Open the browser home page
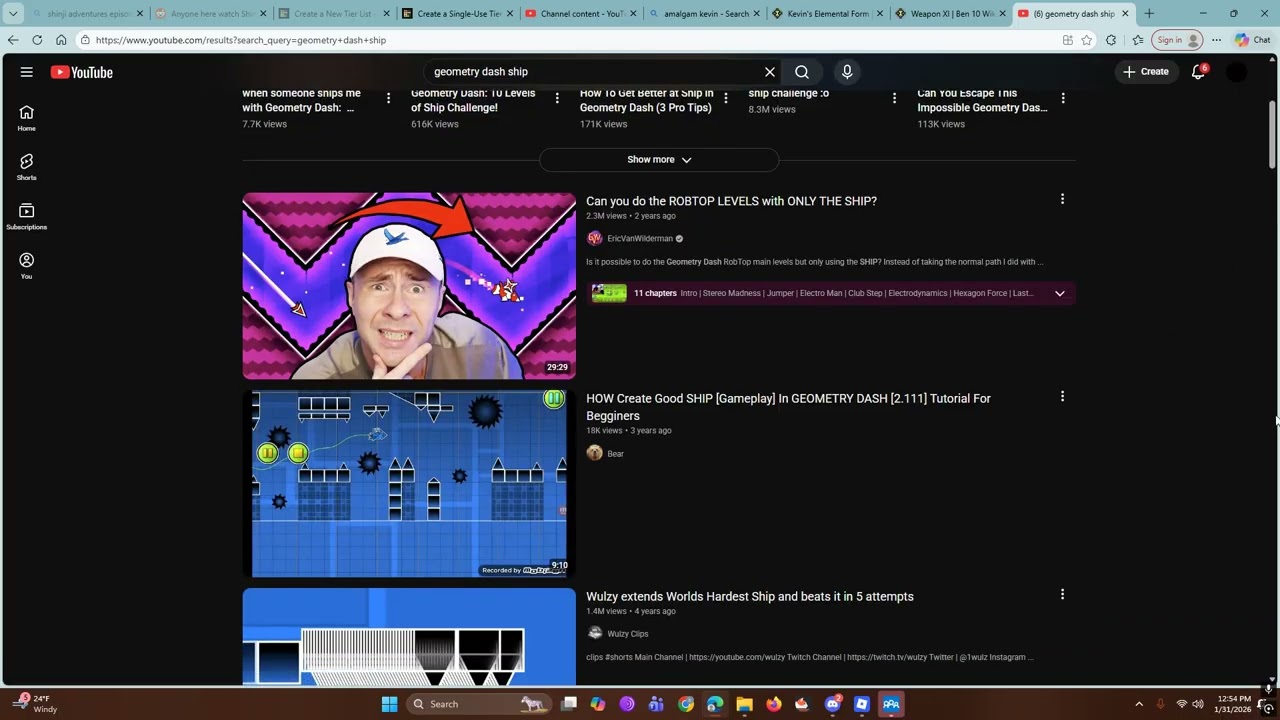This screenshot has width=1280, height=720. 61,40
